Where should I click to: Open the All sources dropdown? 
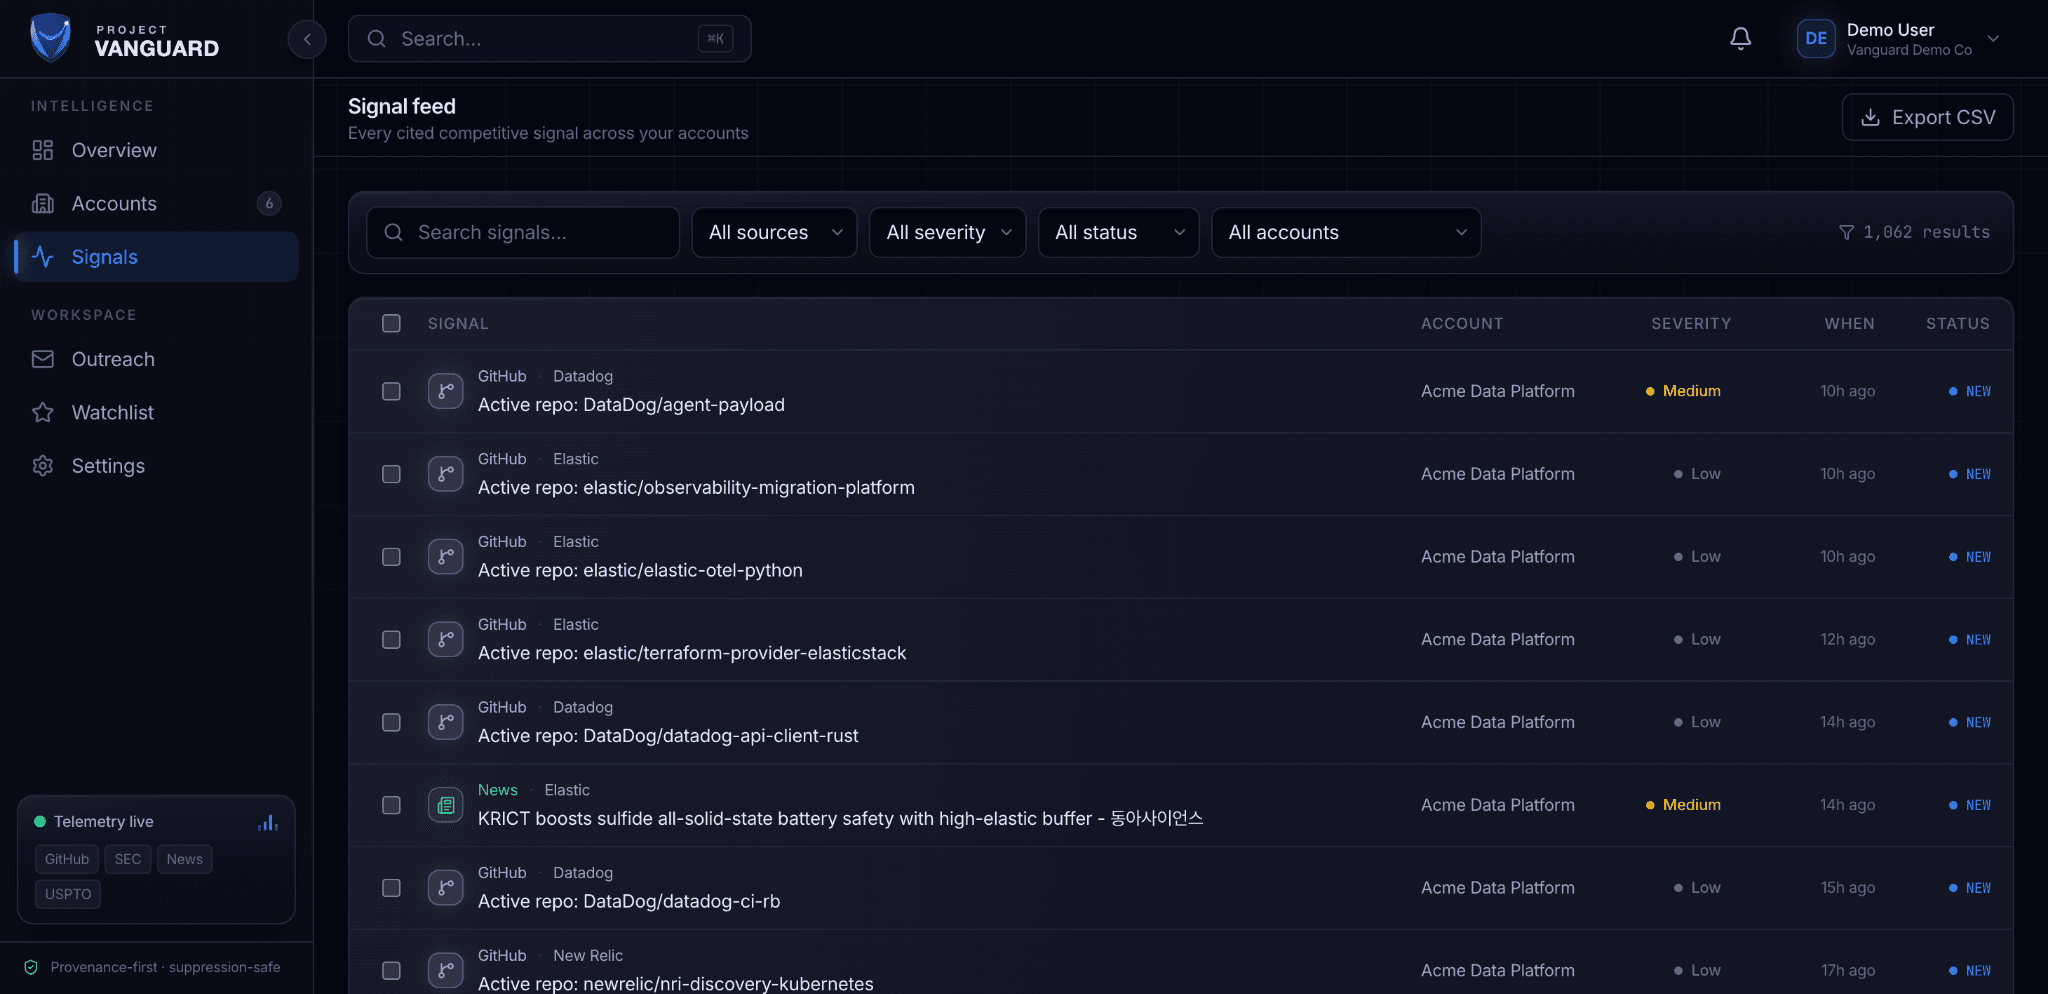(774, 232)
